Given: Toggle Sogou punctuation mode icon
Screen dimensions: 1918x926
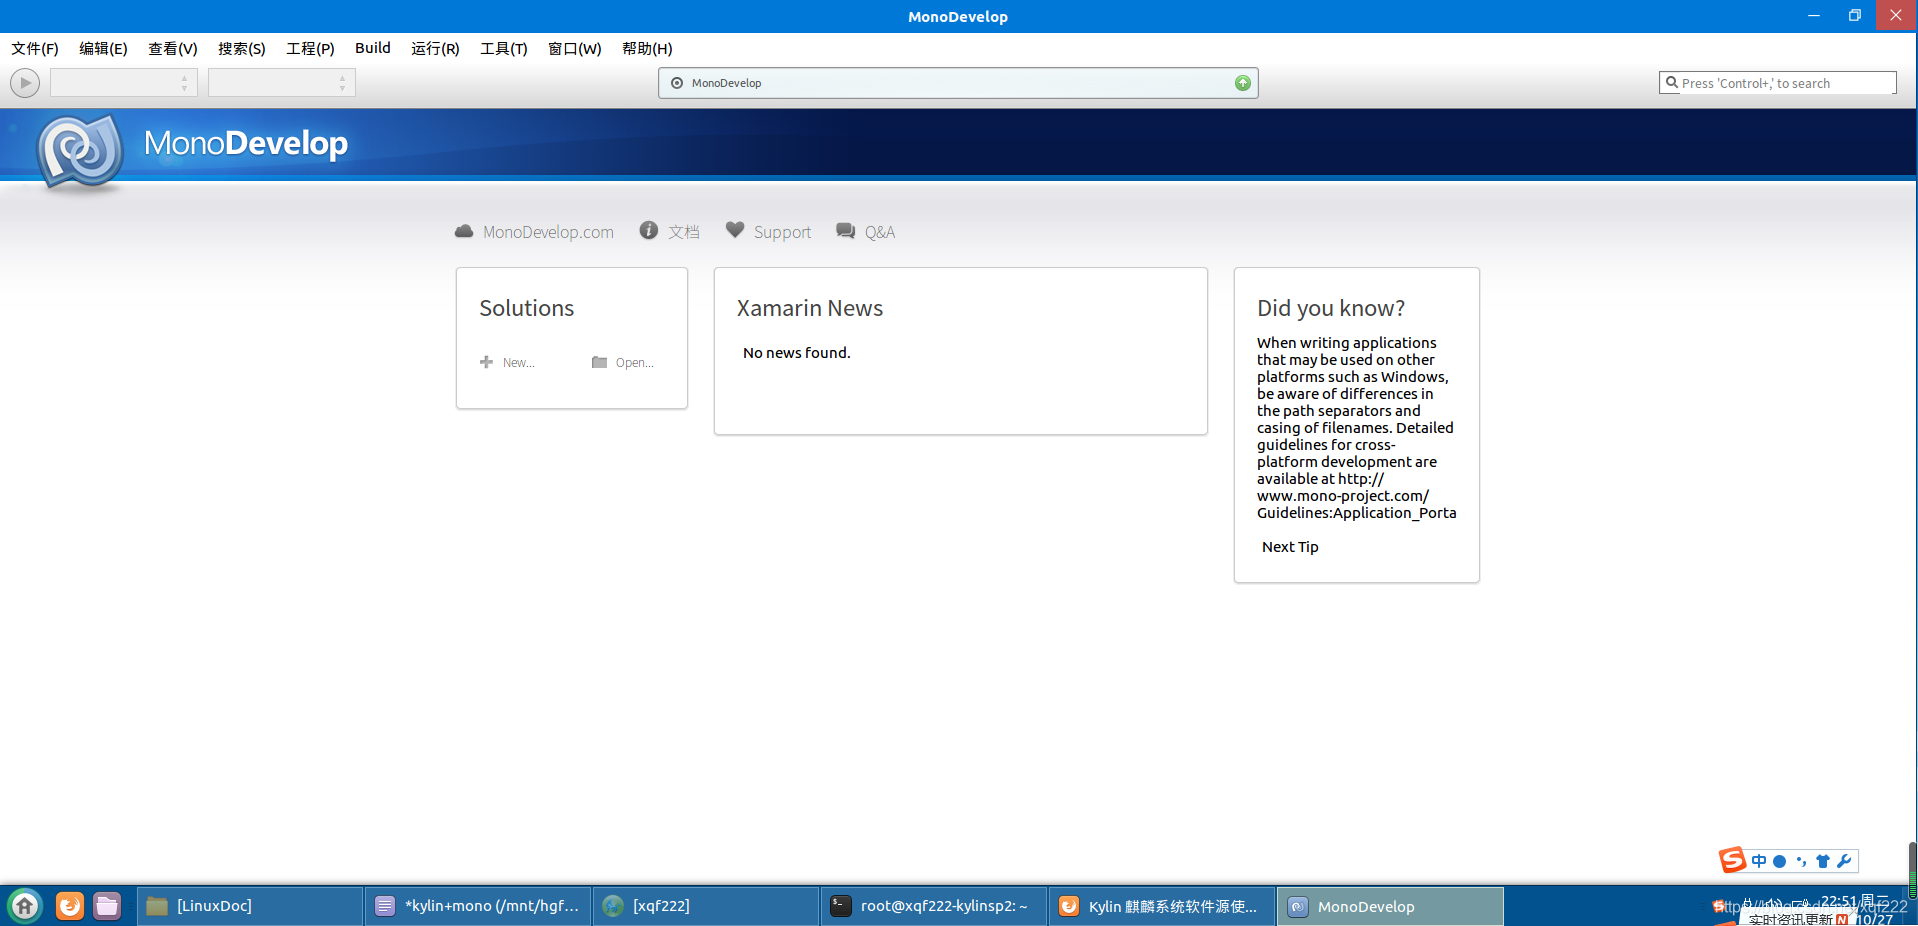Looking at the screenshot, I should (1801, 861).
